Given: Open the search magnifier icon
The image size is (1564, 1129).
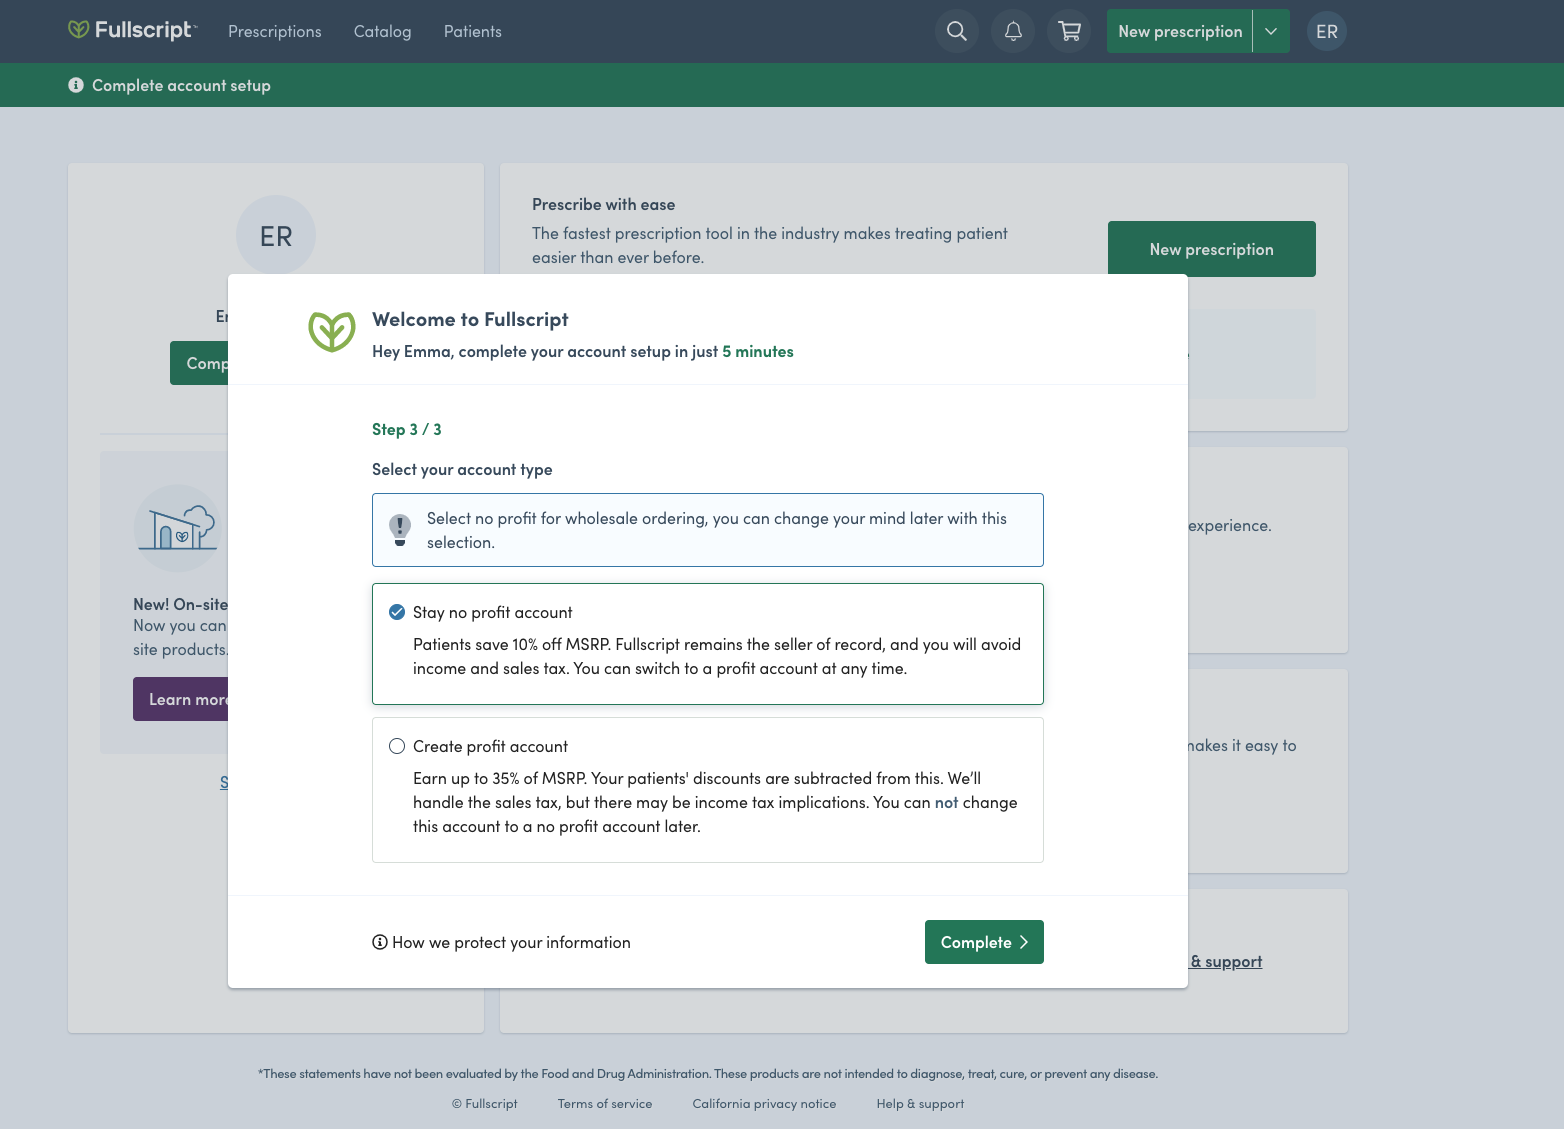Looking at the screenshot, I should (x=955, y=31).
